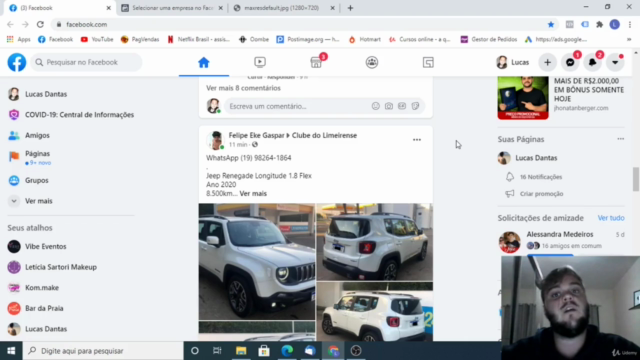This screenshot has width=640, height=360.
Task: Open the large front-view Jeep photo
Action: 257,261
